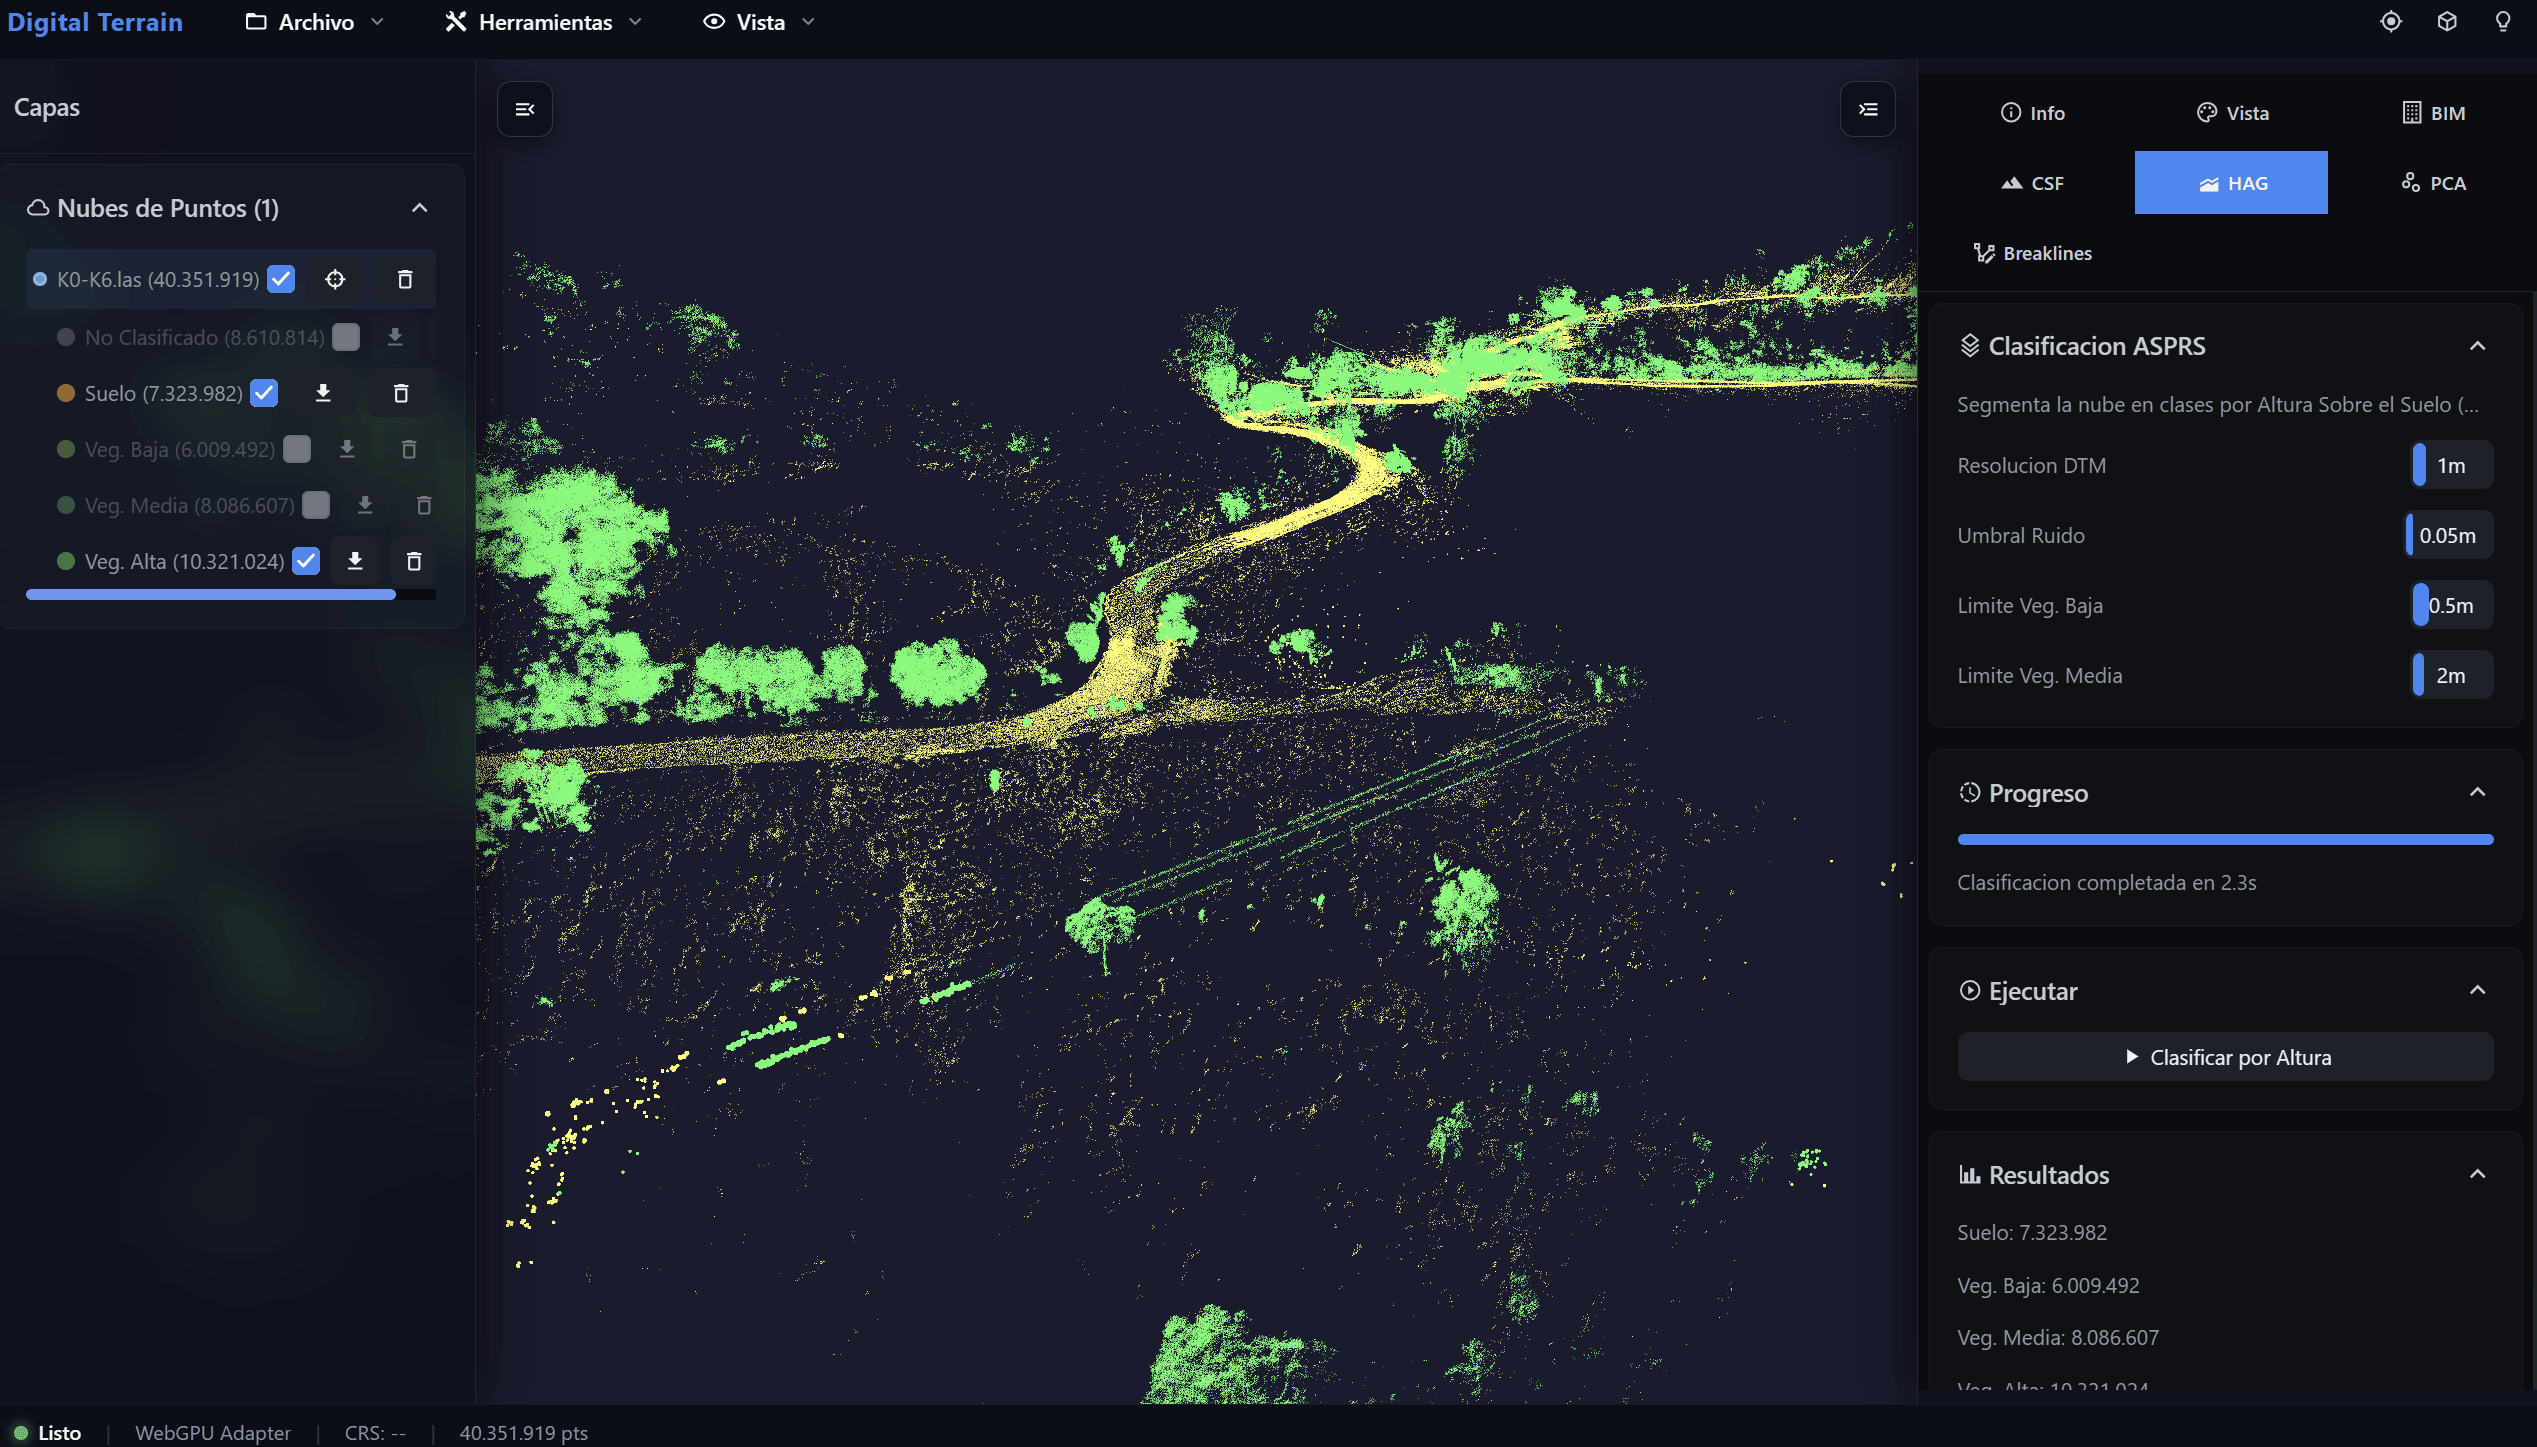Viewport: 2537px width, 1447px height.
Task: Click the 3D cube icon in top bar
Action: [2447, 21]
